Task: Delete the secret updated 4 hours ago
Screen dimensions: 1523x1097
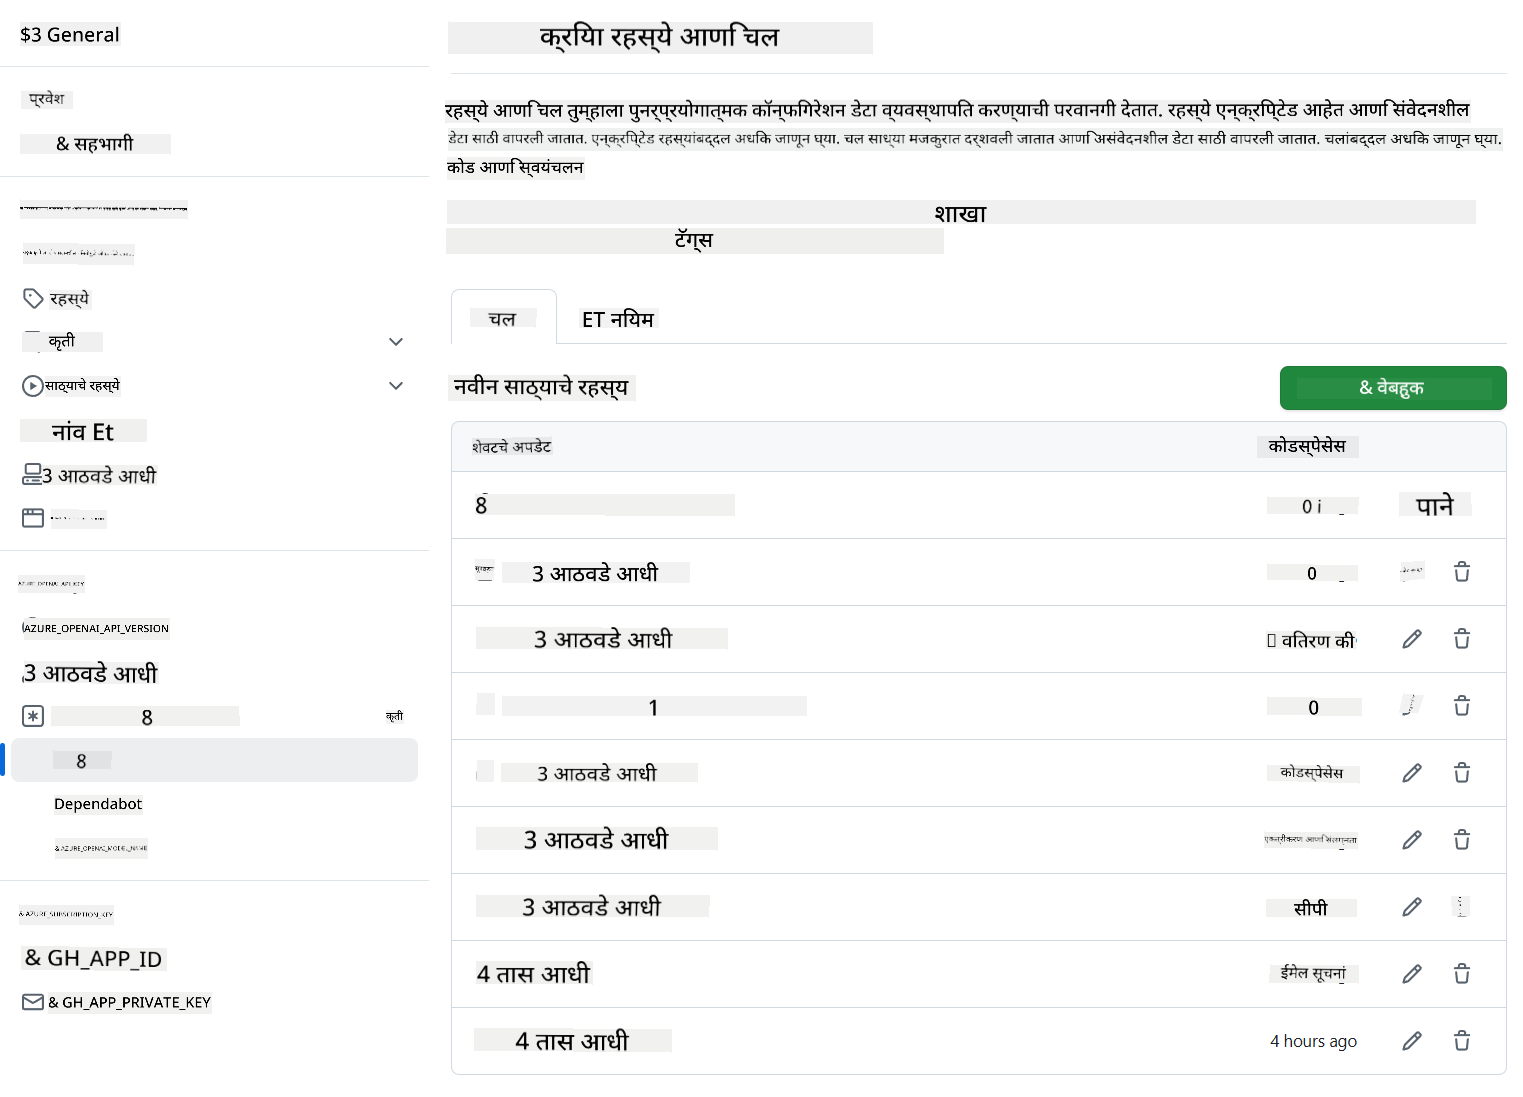Action: [1462, 1041]
